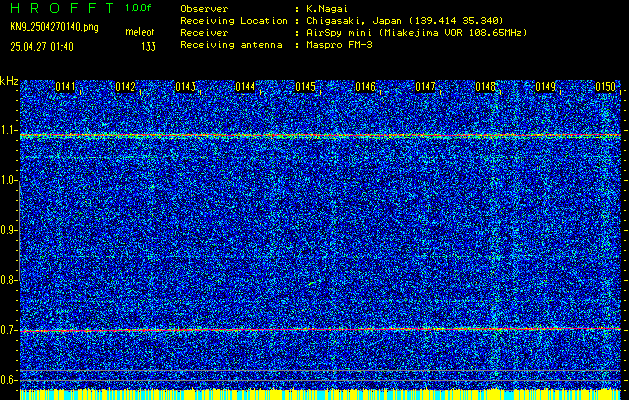This screenshot has width=629, height=400.
Task: Click the 0.8 frequency axis label
Action: (x=8, y=280)
